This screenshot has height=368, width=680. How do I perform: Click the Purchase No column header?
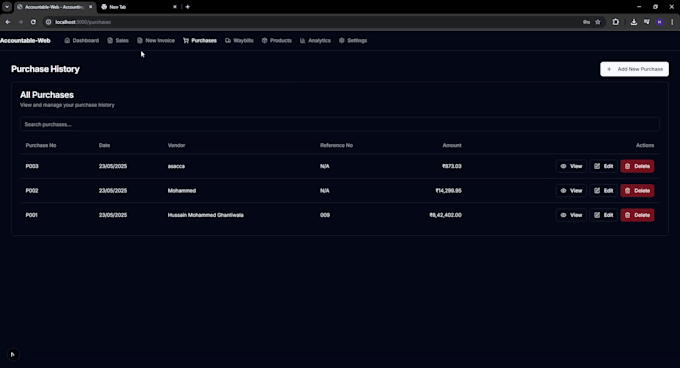coord(41,145)
